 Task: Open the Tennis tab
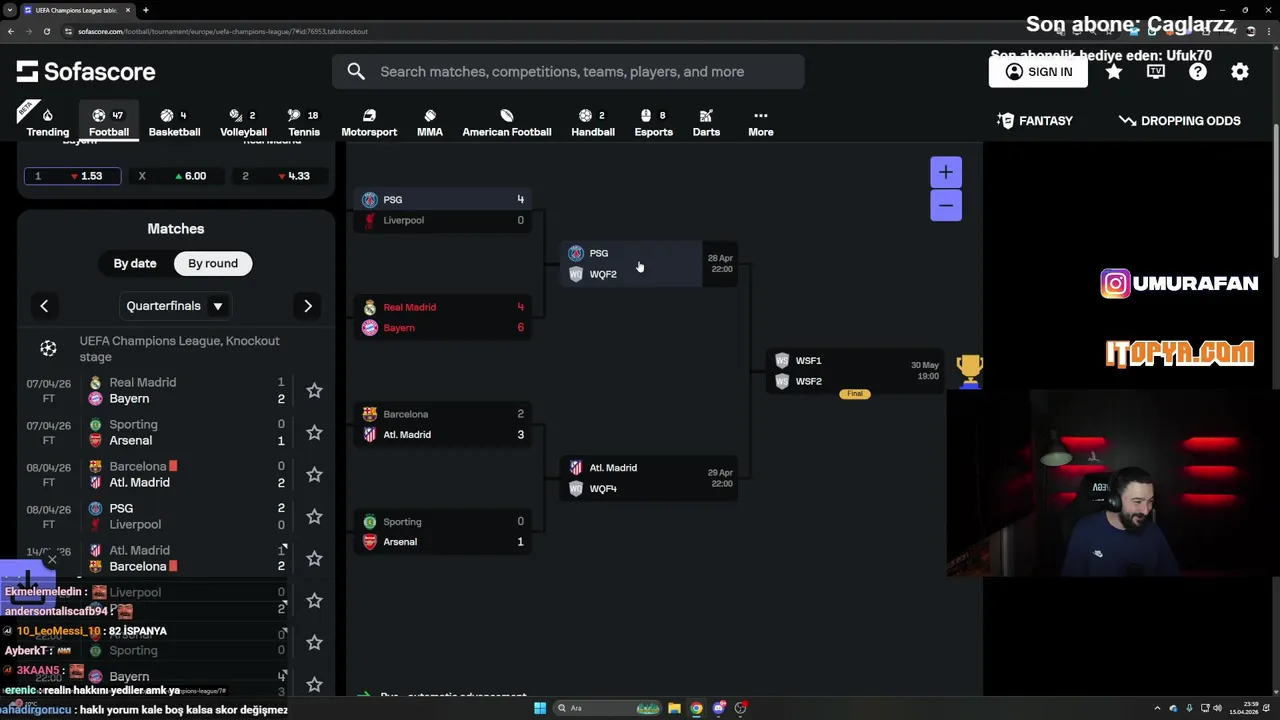(x=304, y=122)
